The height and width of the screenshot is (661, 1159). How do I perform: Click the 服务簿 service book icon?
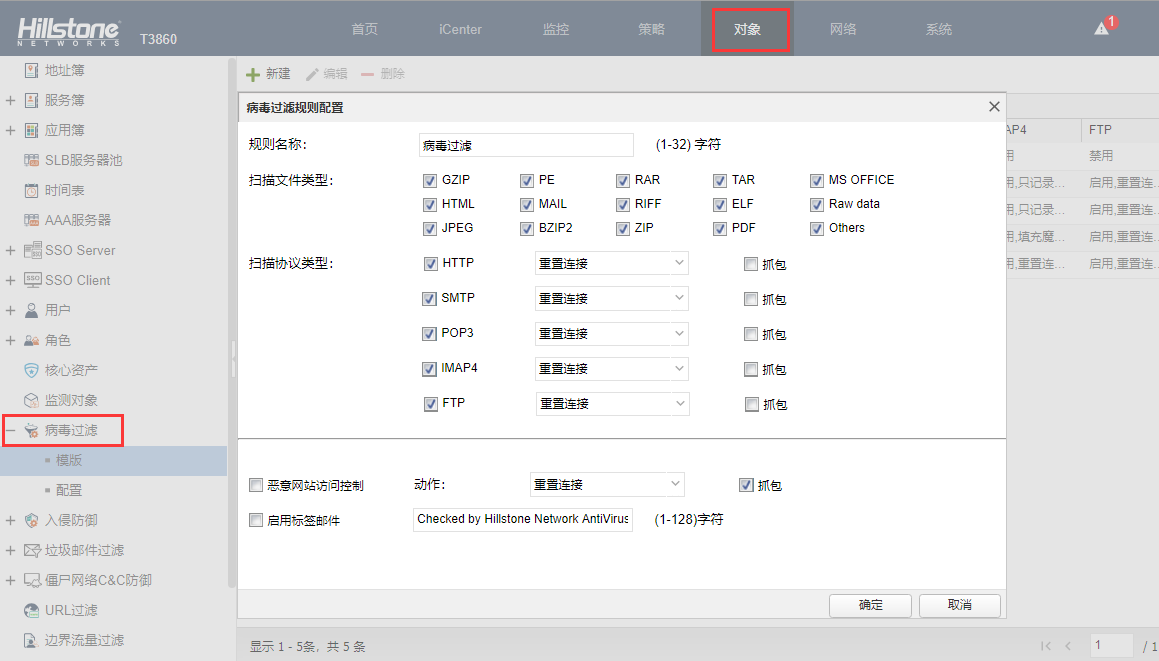[x=31, y=101]
